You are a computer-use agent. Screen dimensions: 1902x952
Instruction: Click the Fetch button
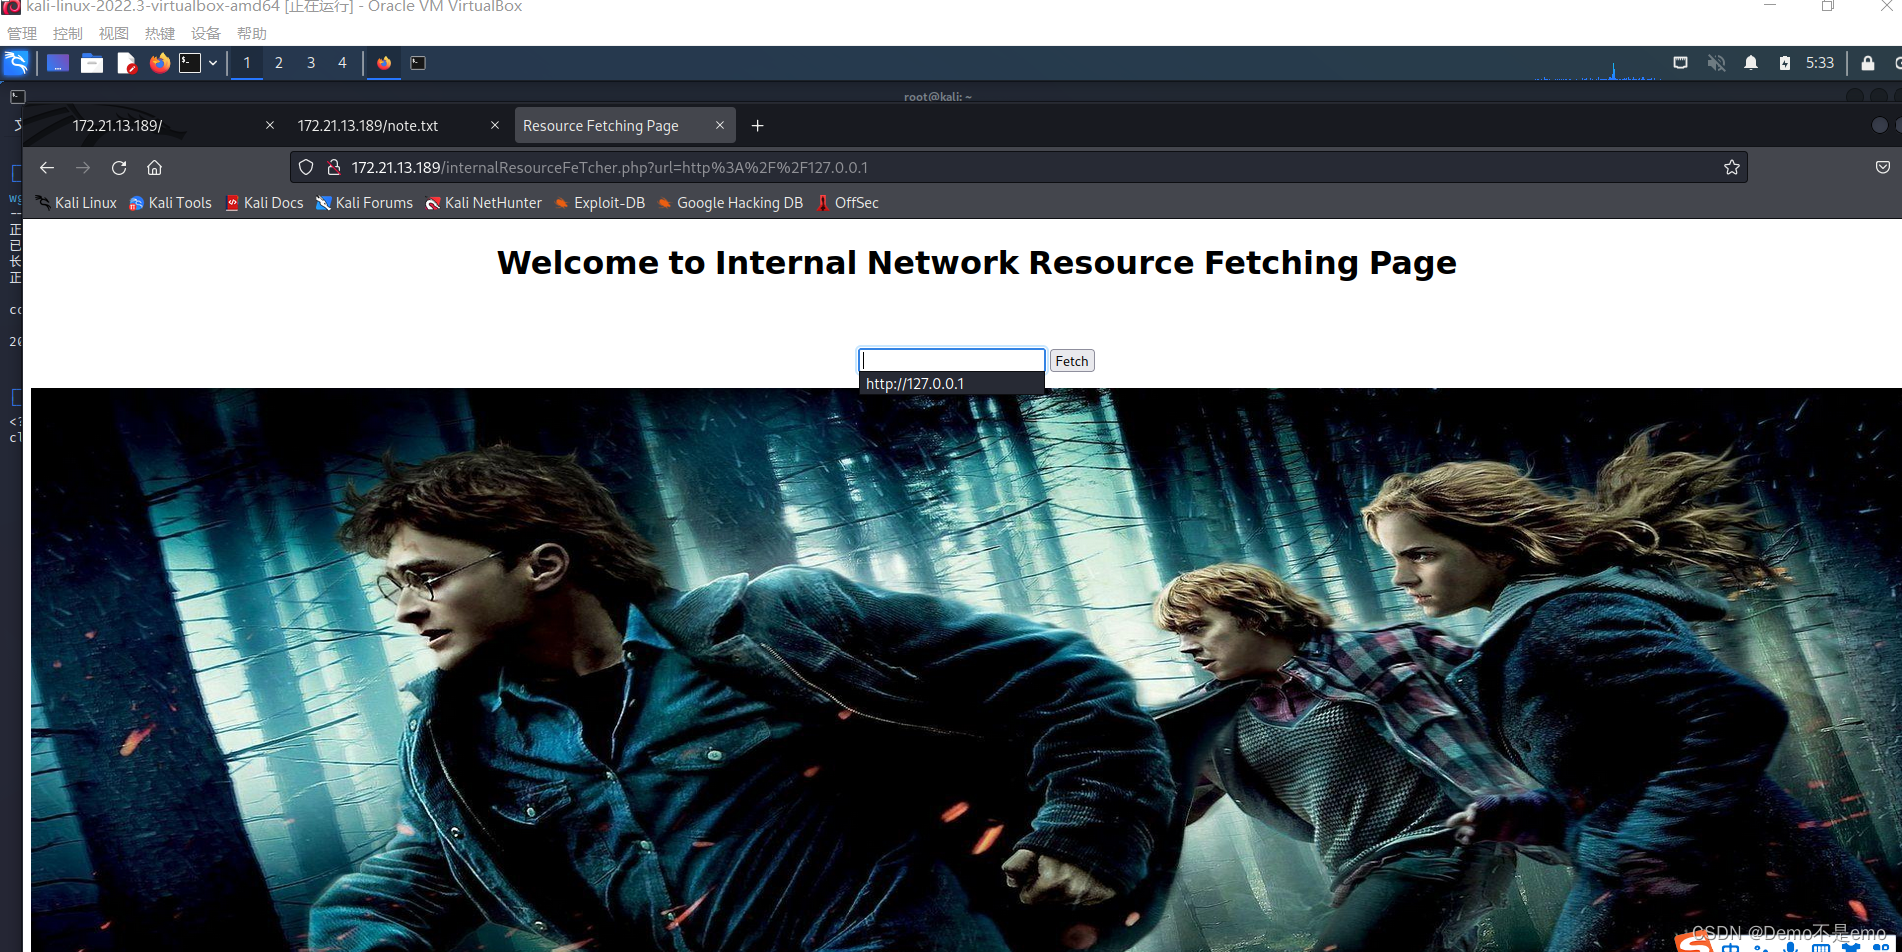1072,361
